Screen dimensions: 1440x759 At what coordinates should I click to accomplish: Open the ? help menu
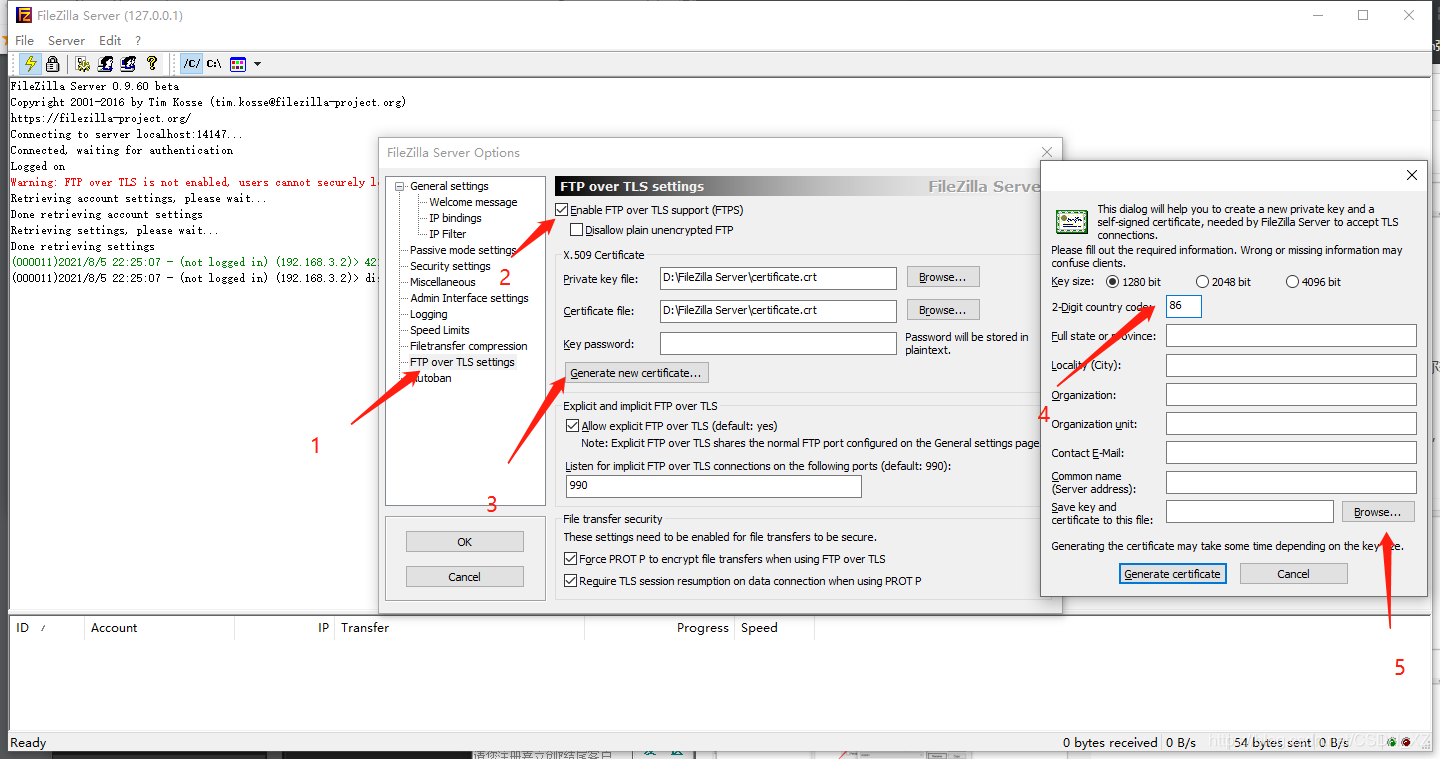[138, 40]
